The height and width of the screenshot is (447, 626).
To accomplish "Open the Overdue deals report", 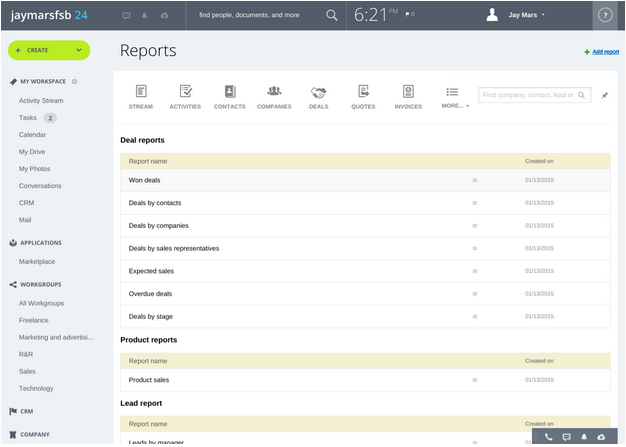I will [x=150, y=294].
